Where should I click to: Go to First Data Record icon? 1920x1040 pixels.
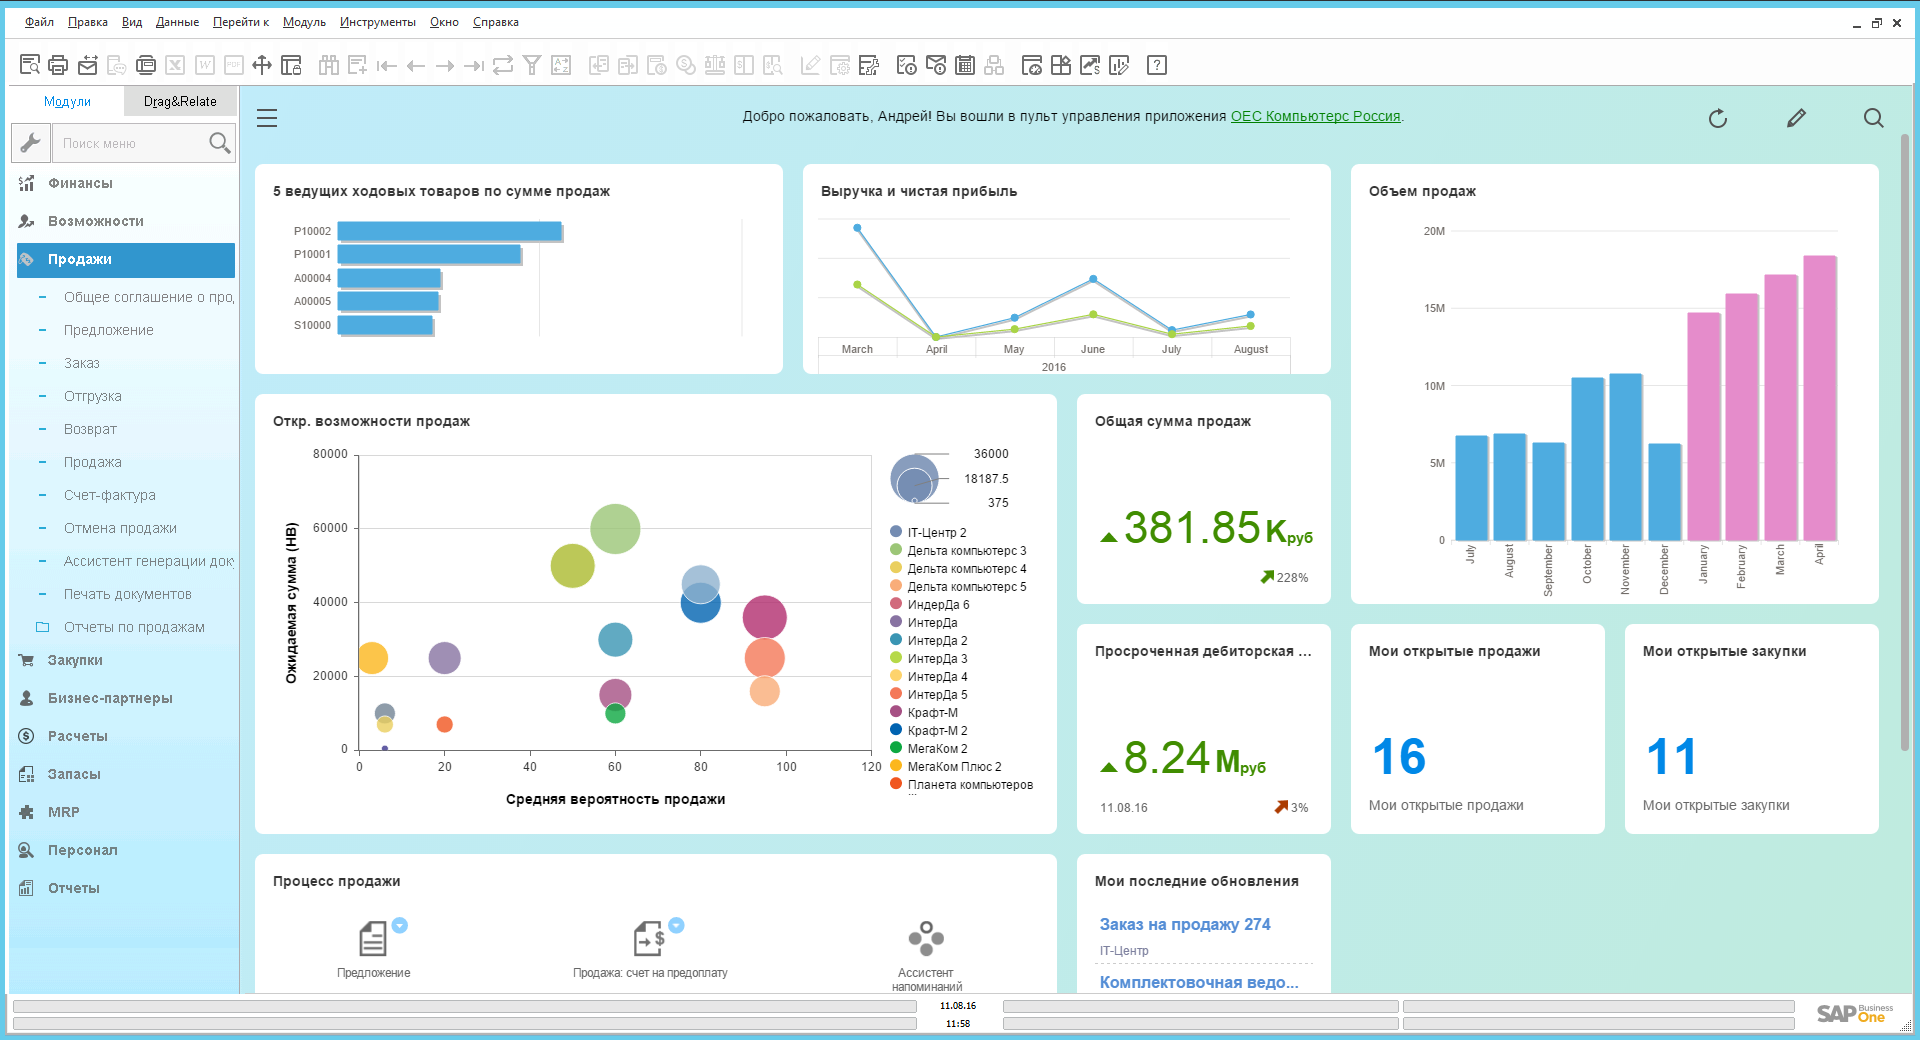(387, 66)
